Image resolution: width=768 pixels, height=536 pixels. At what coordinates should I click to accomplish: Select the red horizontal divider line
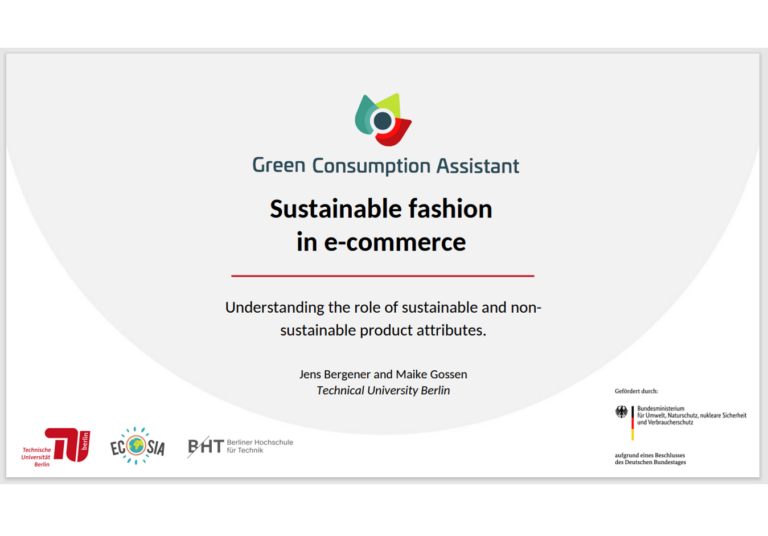pyautogui.click(x=382, y=275)
